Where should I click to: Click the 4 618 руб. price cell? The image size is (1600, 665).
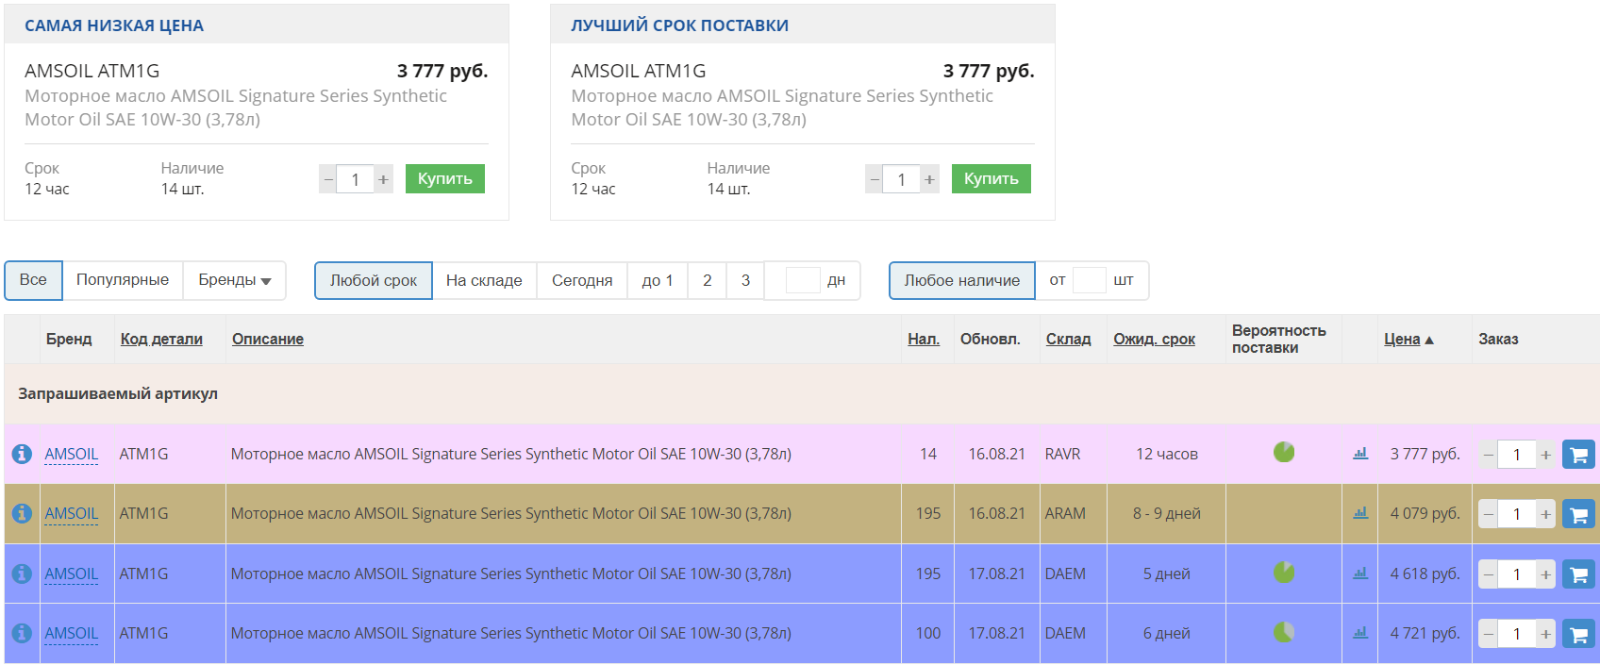coord(1424,574)
